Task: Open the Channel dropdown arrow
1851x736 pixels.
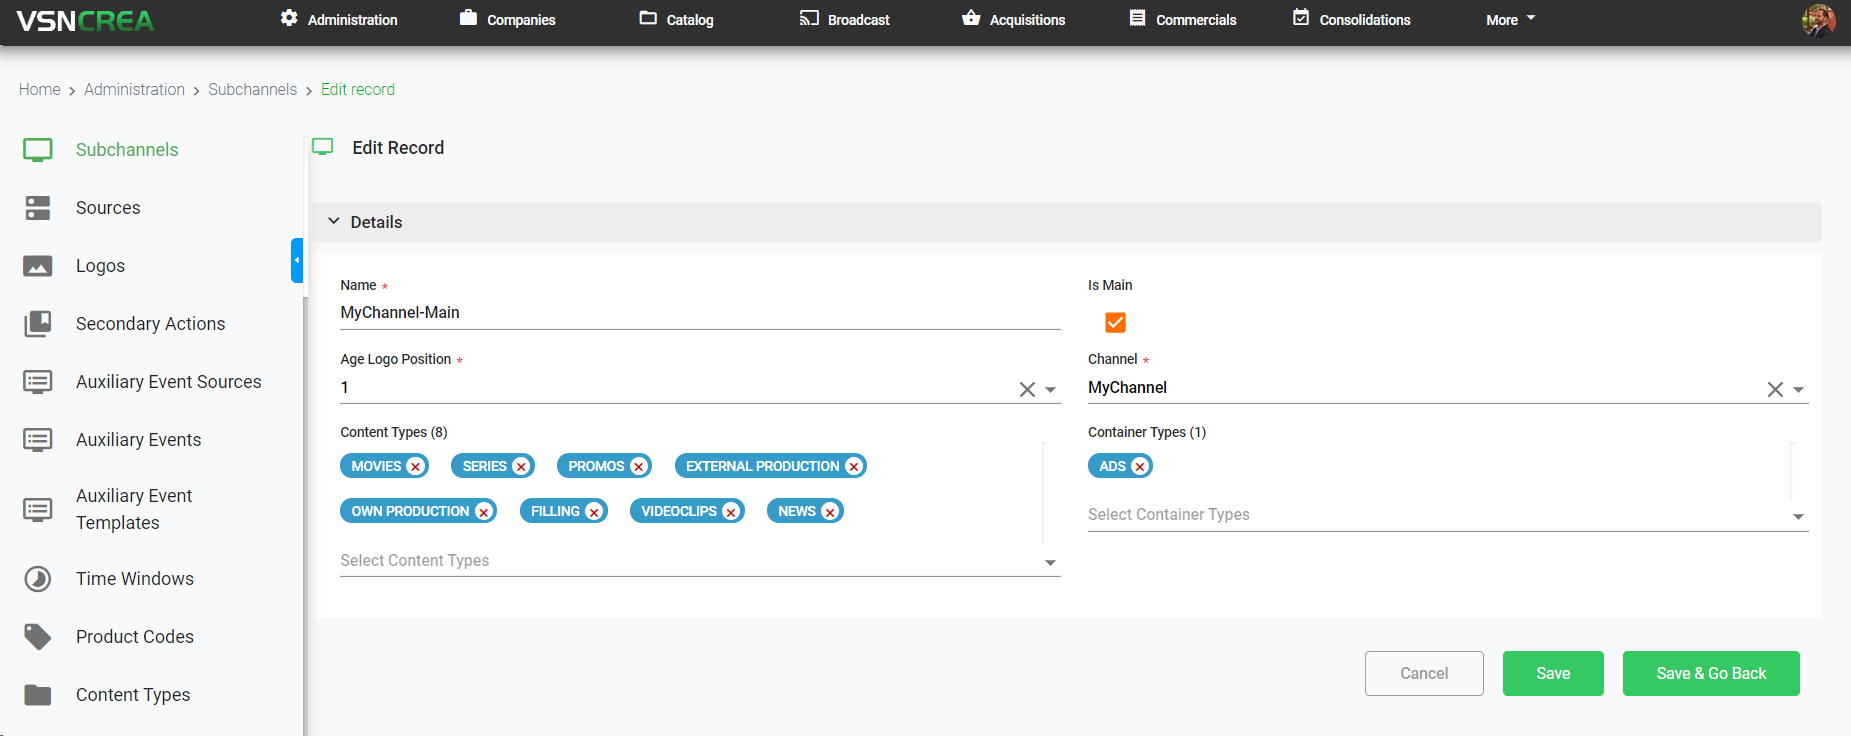Action: tap(1798, 390)
